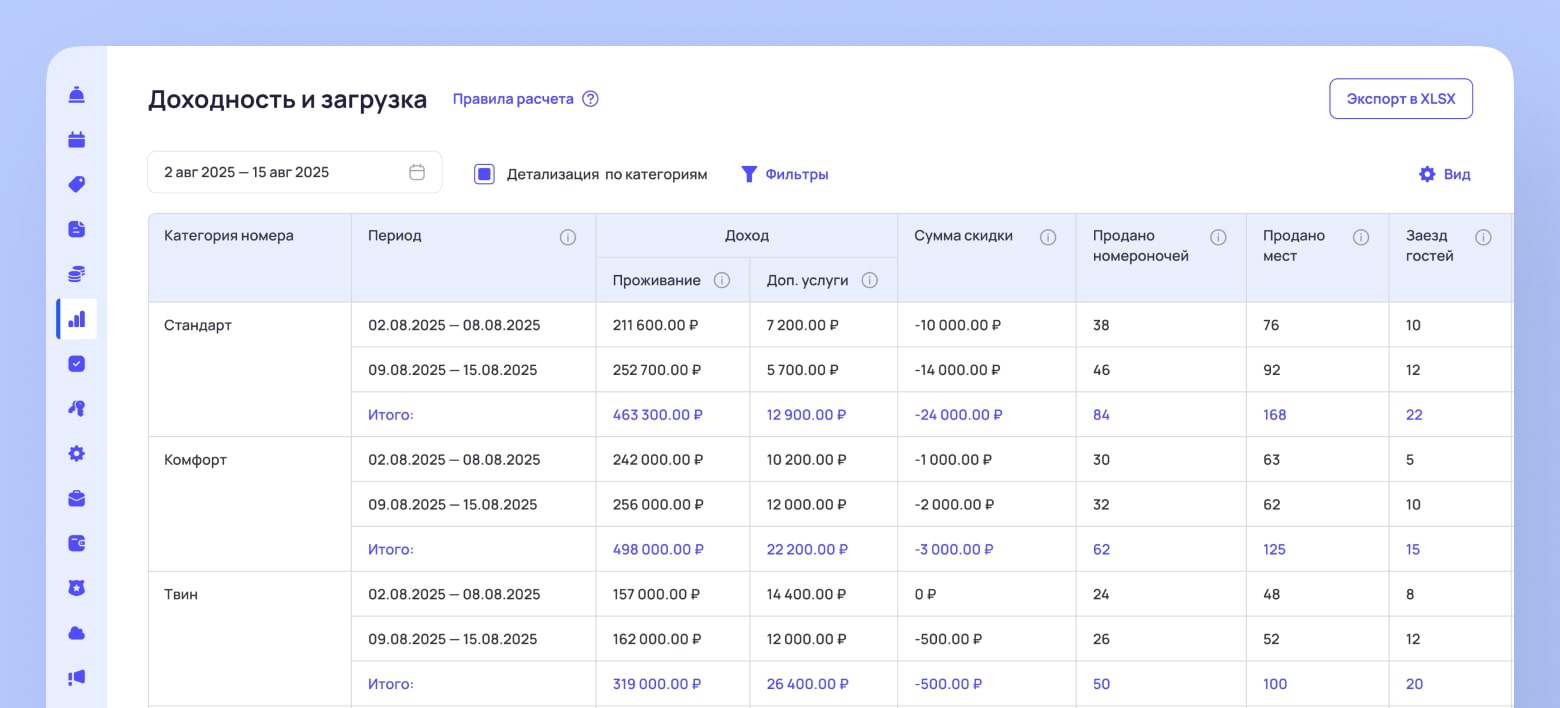Click the calendar icon in the date range field
Screen dimensions: 1560x708
pyautogui.click(x=417, y=172)
